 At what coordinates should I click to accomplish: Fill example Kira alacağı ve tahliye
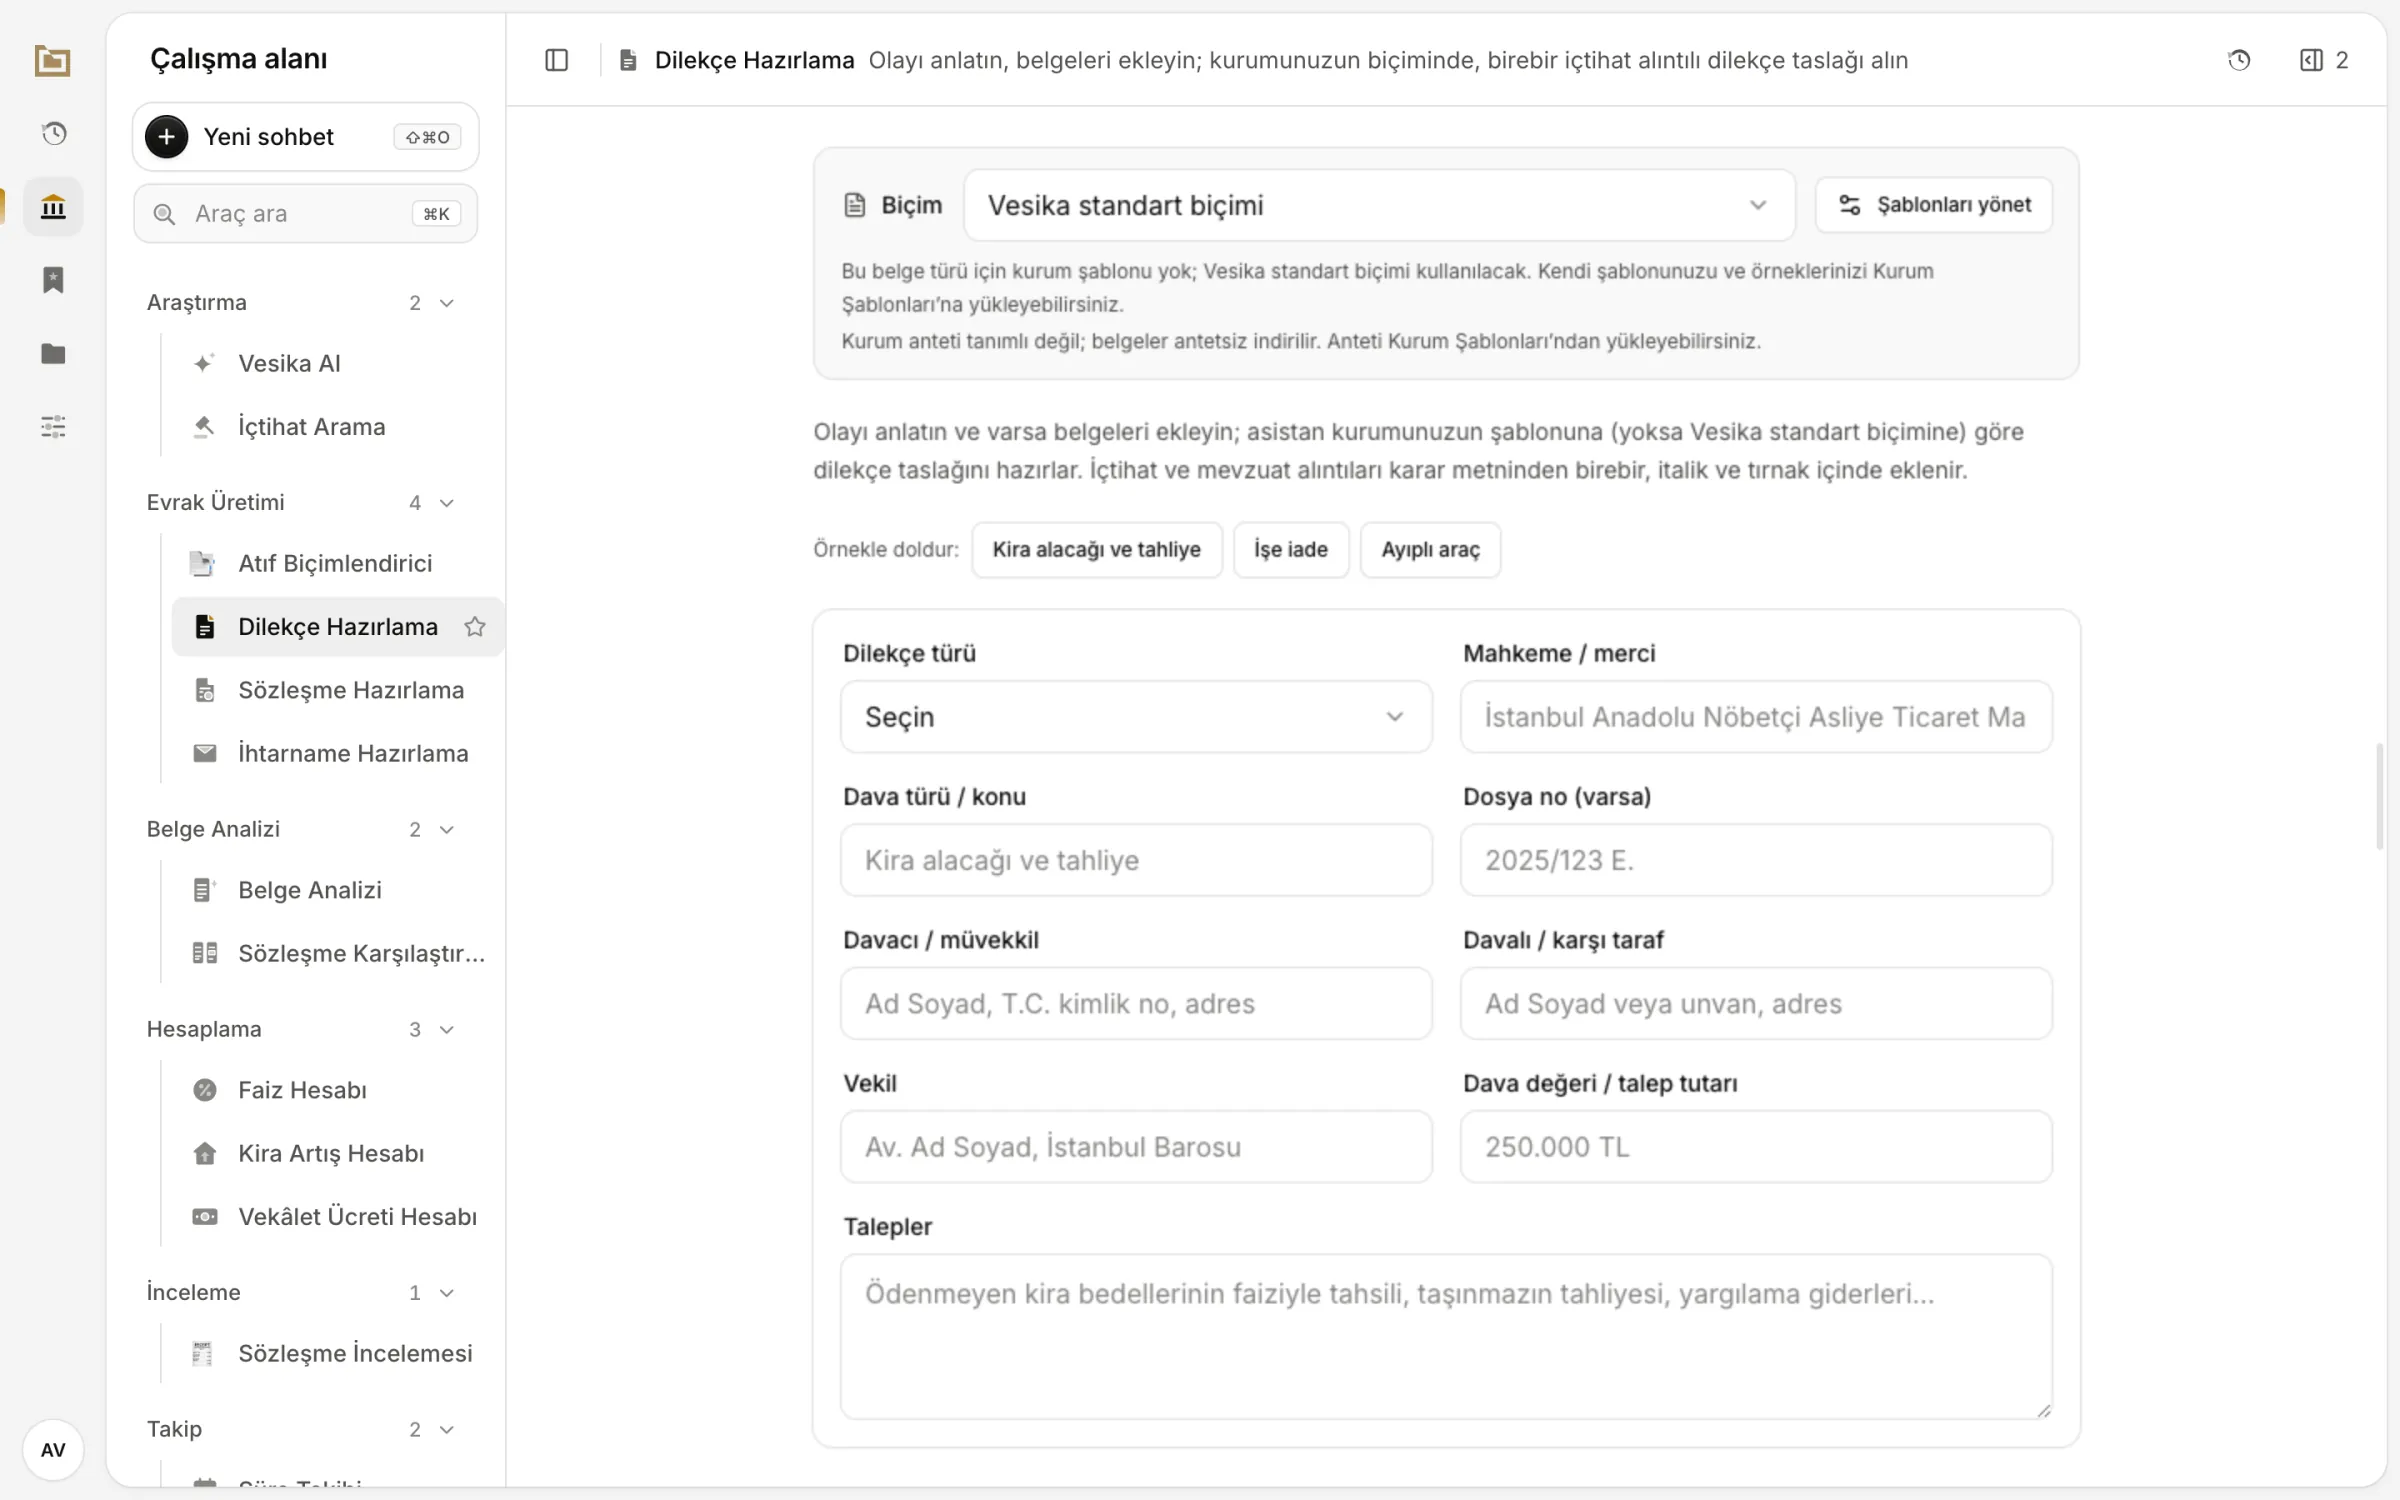click(x=1096, y=550)
